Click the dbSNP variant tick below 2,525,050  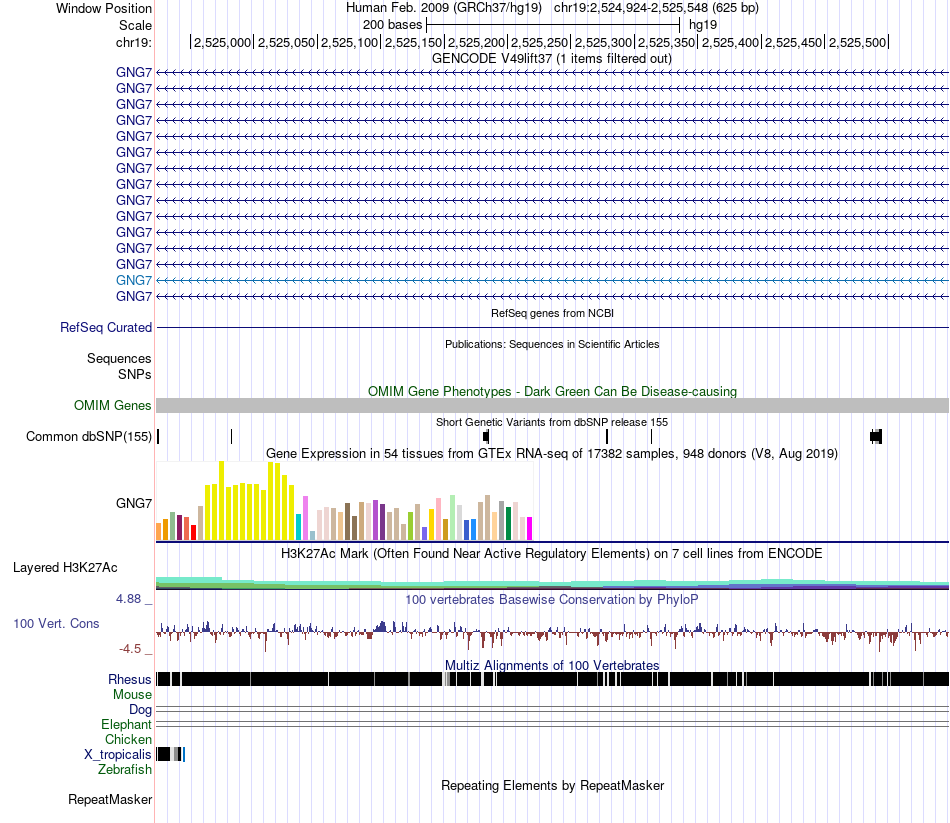coord(231,436)
